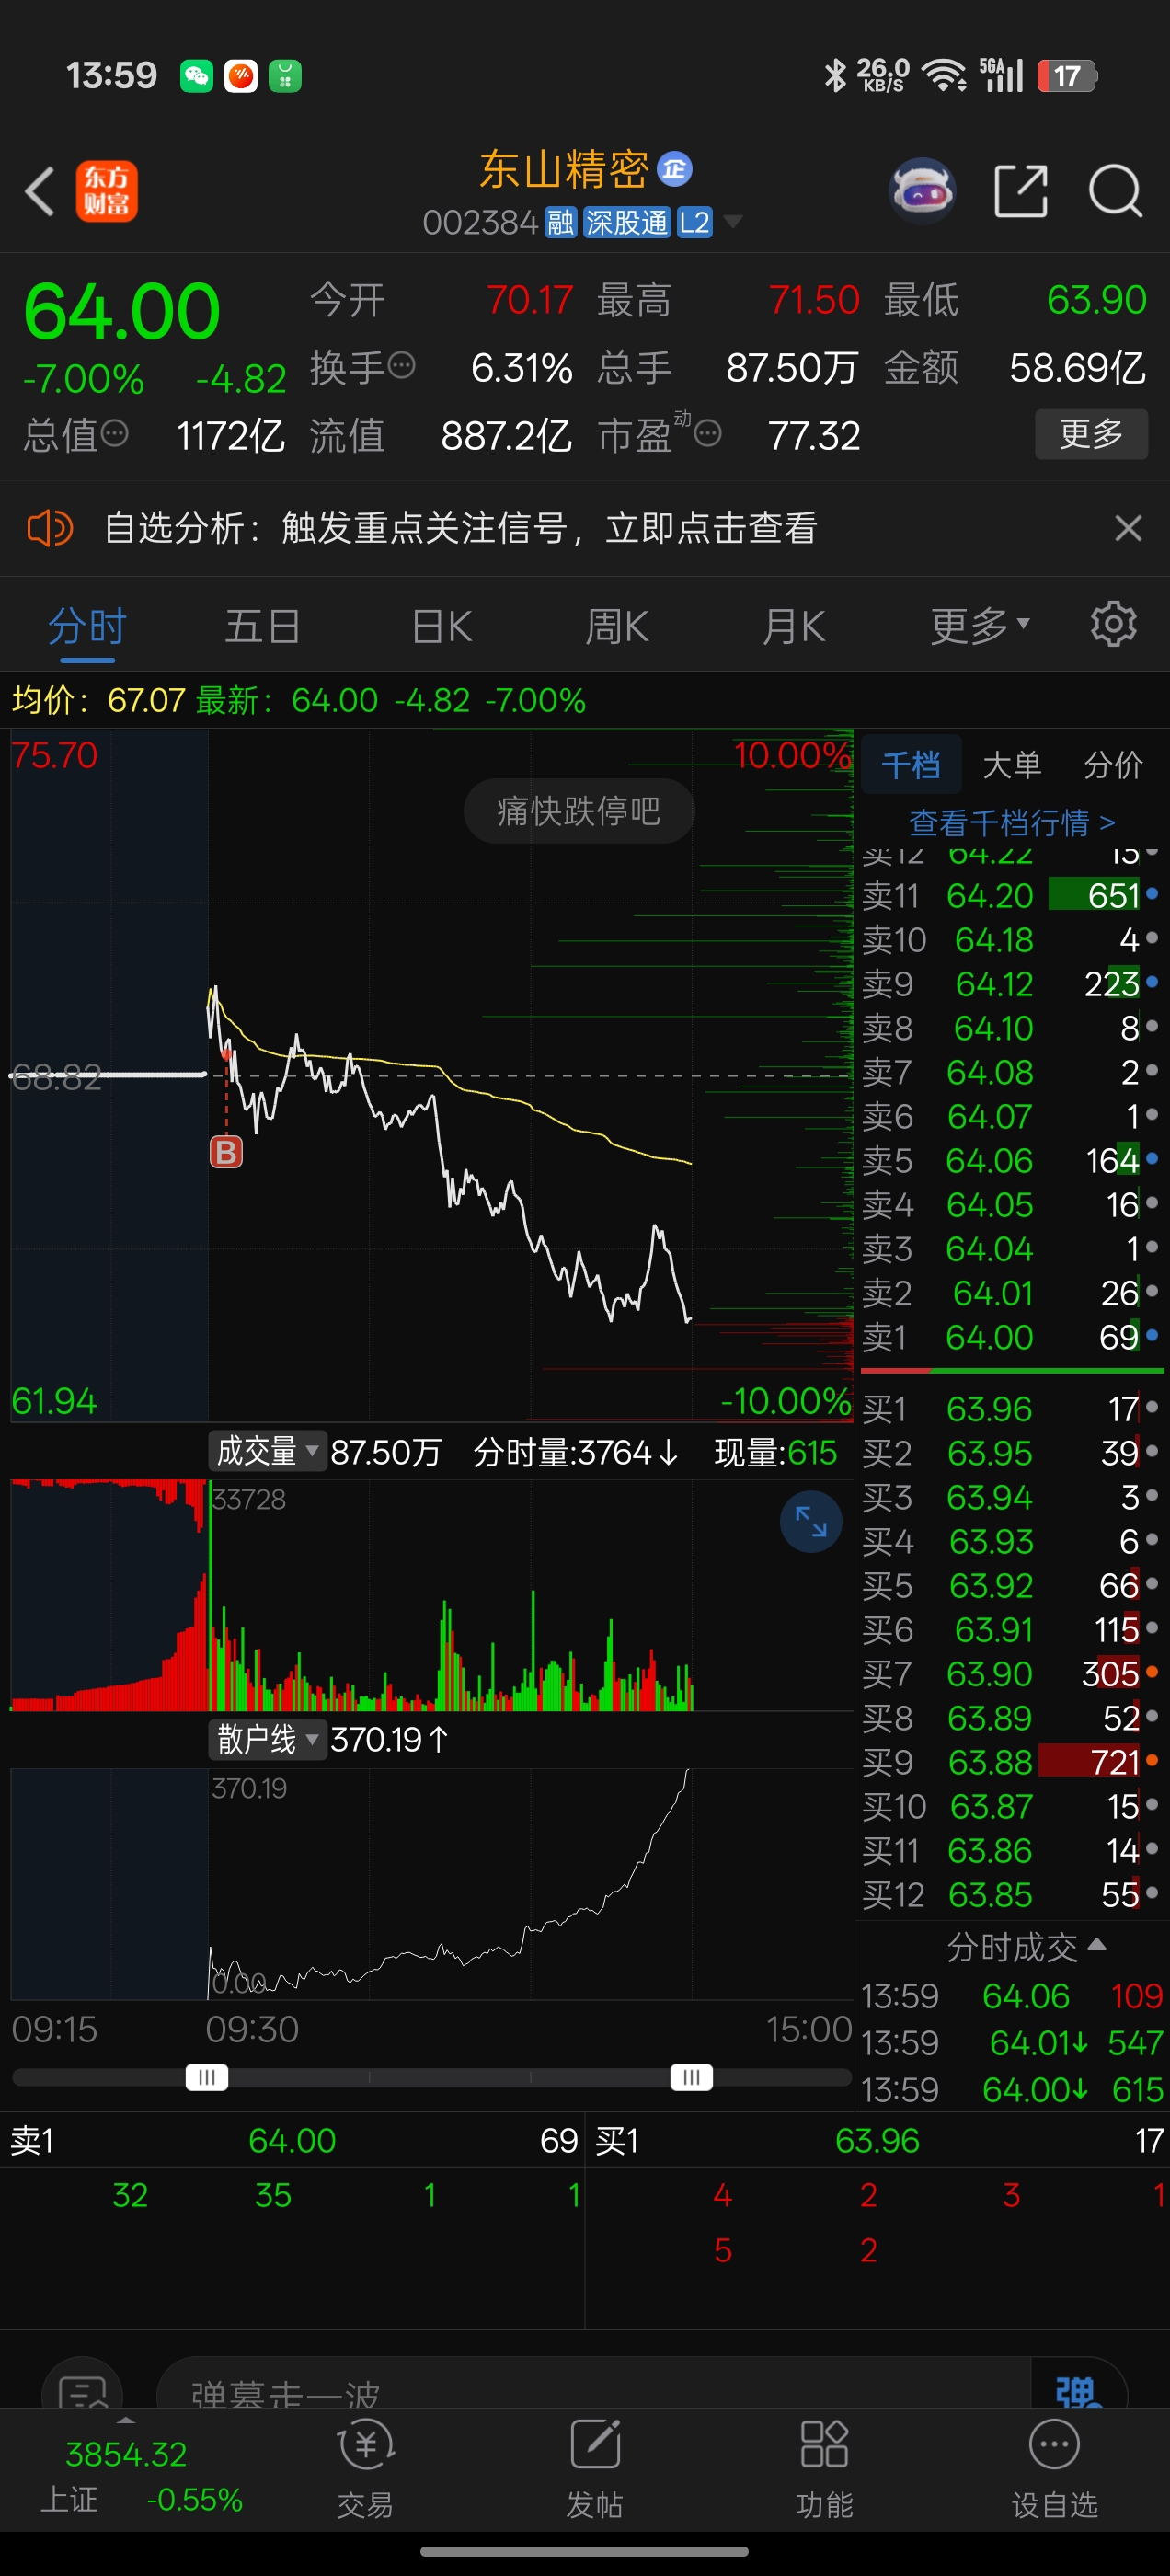
Task: Tap the 设自选 add-to-watchlist icon
Action: coord(1055,2469)
